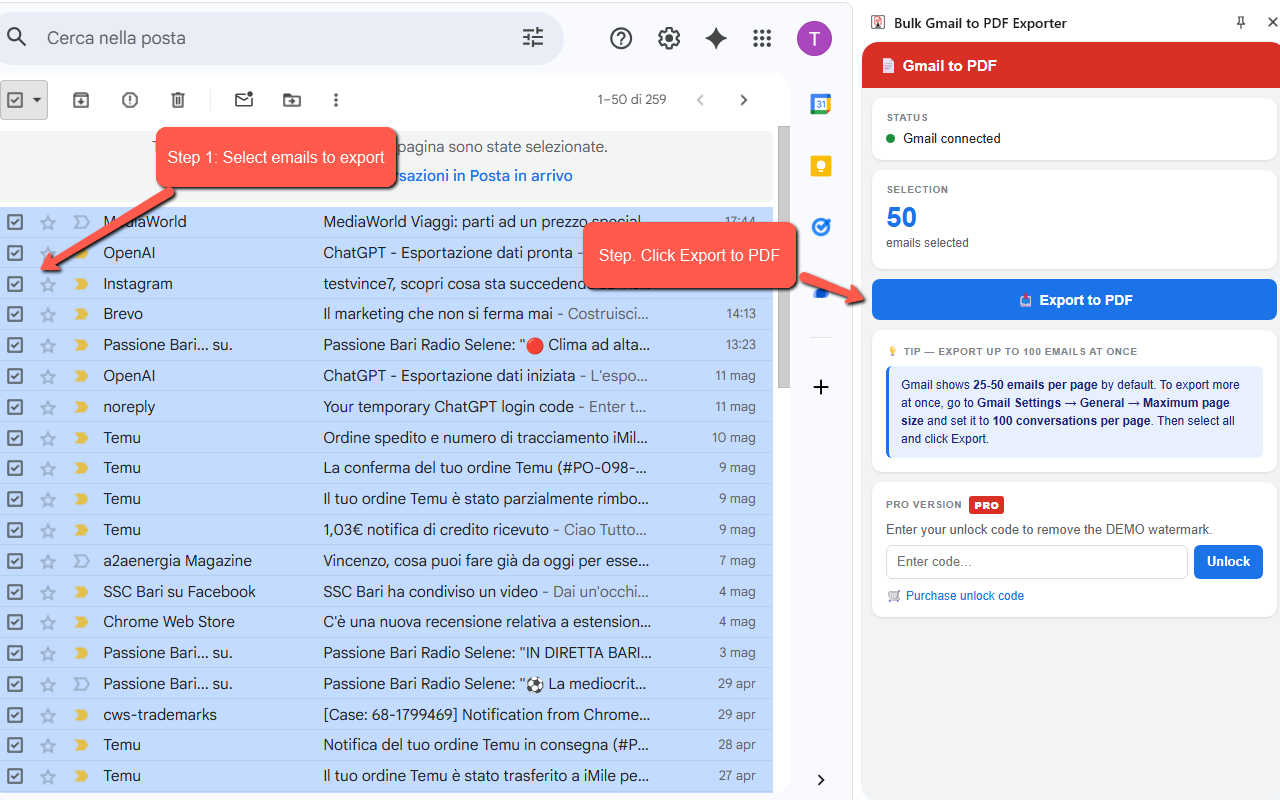Uncheck the Chrome Web Store email checkbox
The width and height of the screenshot is (1280, 800).
[15, 622]
